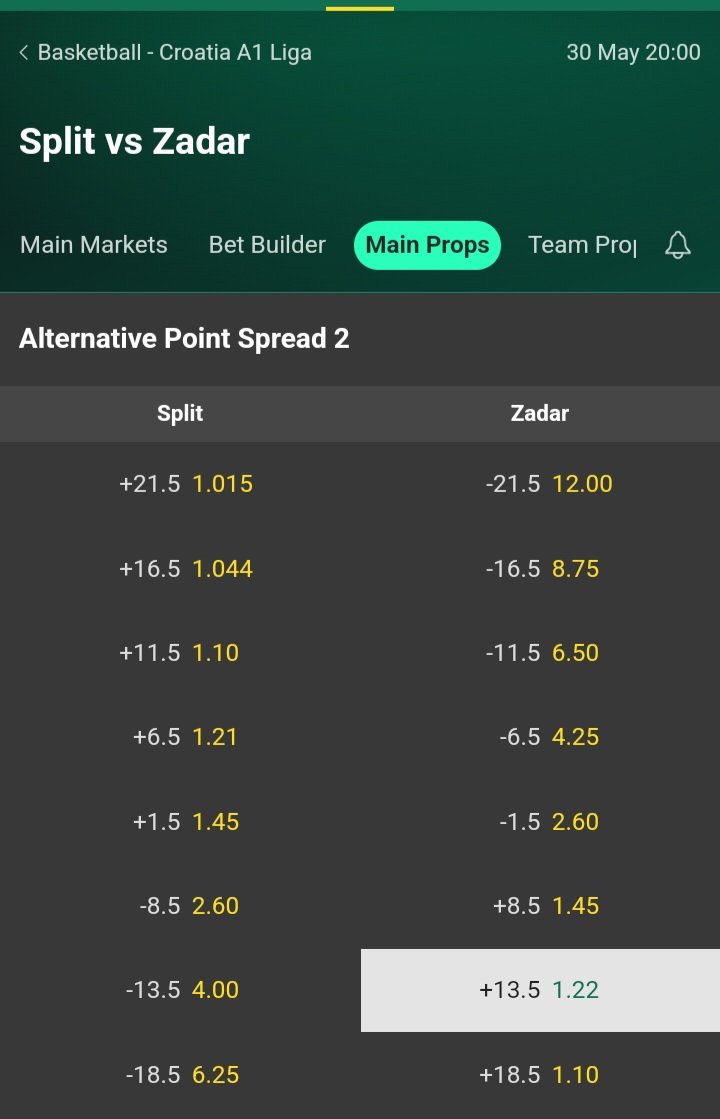Open the Team Props tab
This screenshot has width=720, height=1119.
(582, 245)
